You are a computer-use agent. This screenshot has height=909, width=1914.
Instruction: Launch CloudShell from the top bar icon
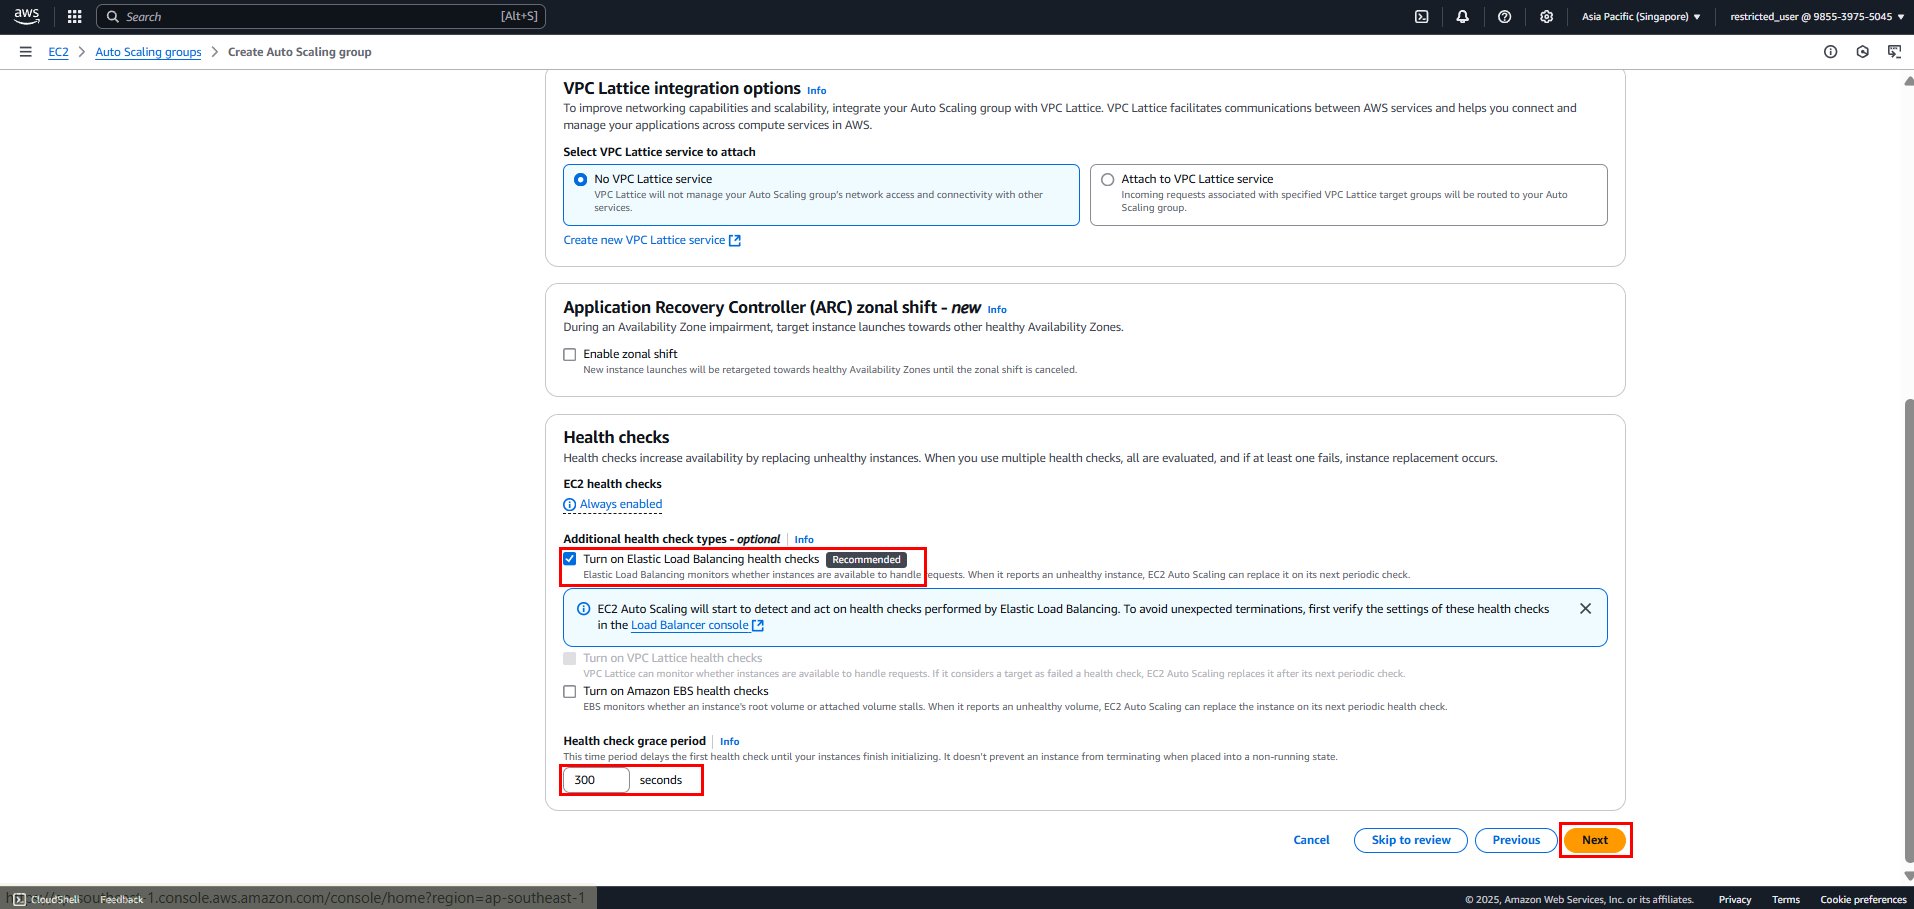click(x=1421, y=17)
